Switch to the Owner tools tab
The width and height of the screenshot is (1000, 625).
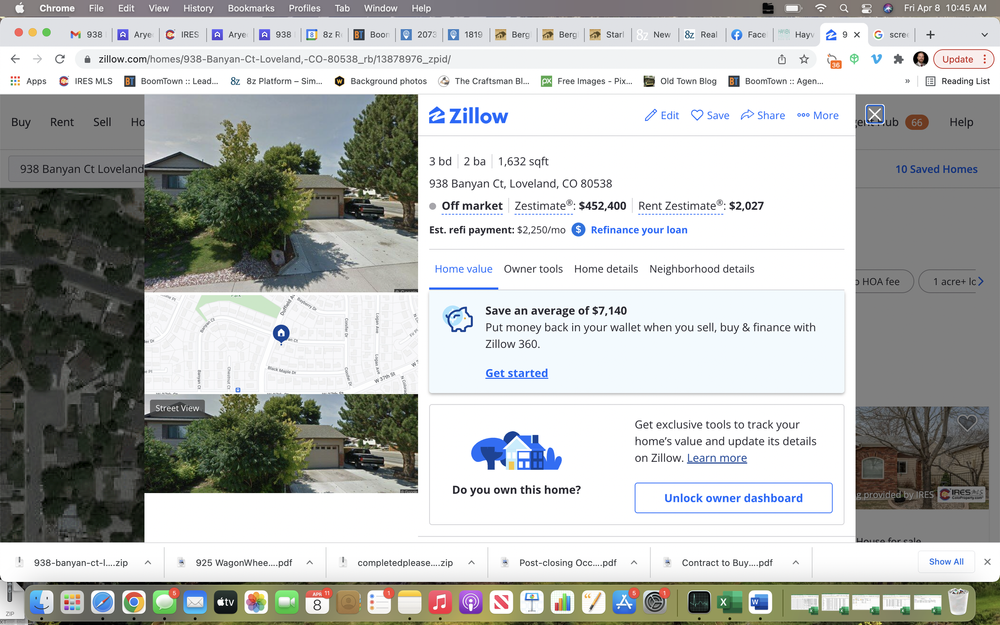pyautogui.click(x=533, y=269)
